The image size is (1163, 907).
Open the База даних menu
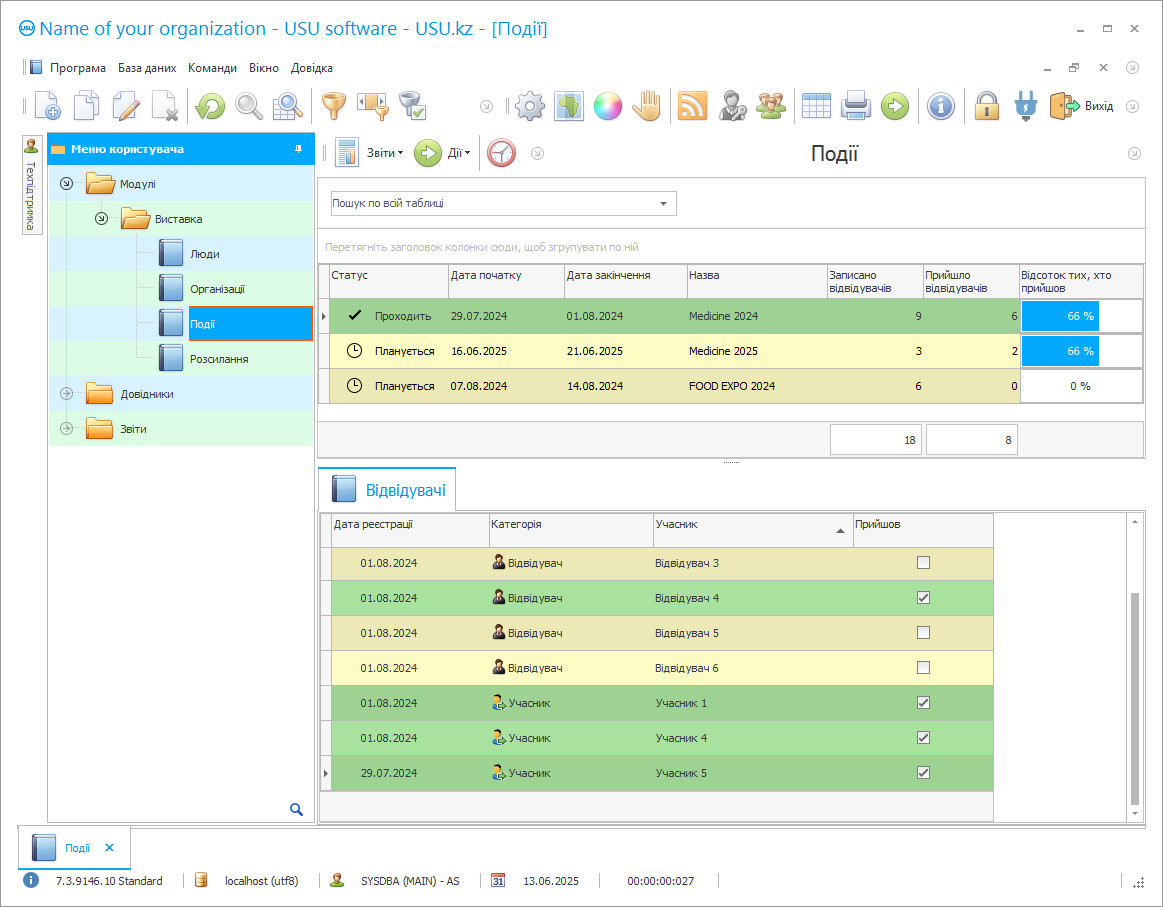point(147,67)
